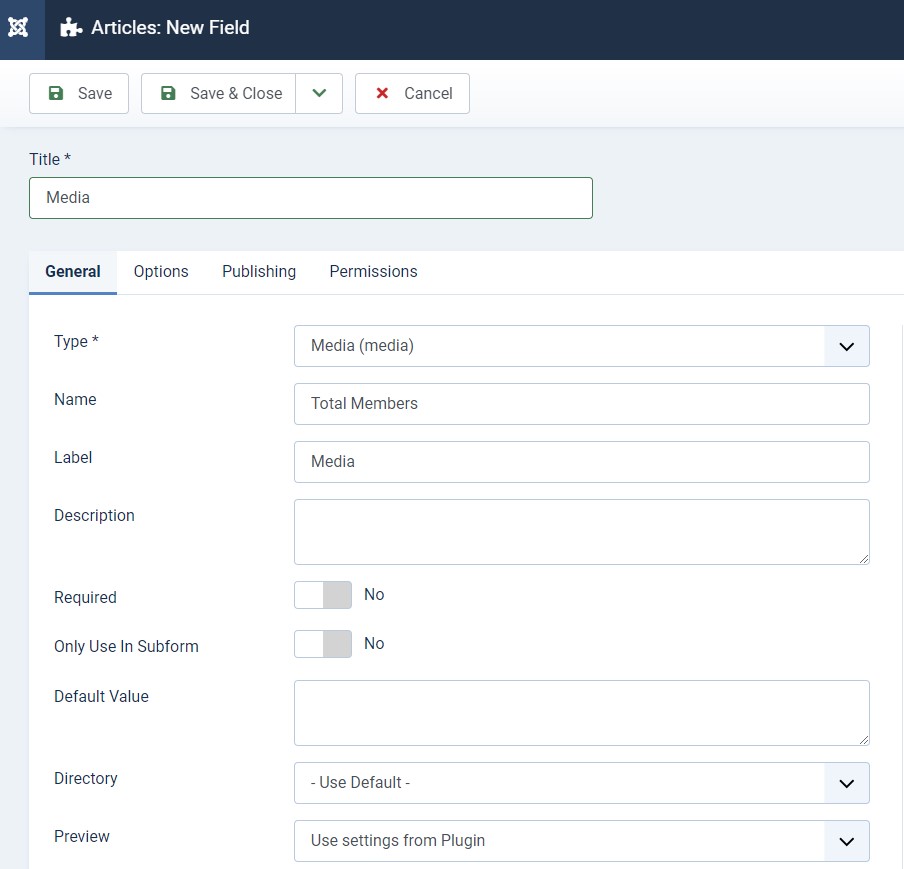Cancel the new field form
904x869 pixels.
click(x=412, y=93)
